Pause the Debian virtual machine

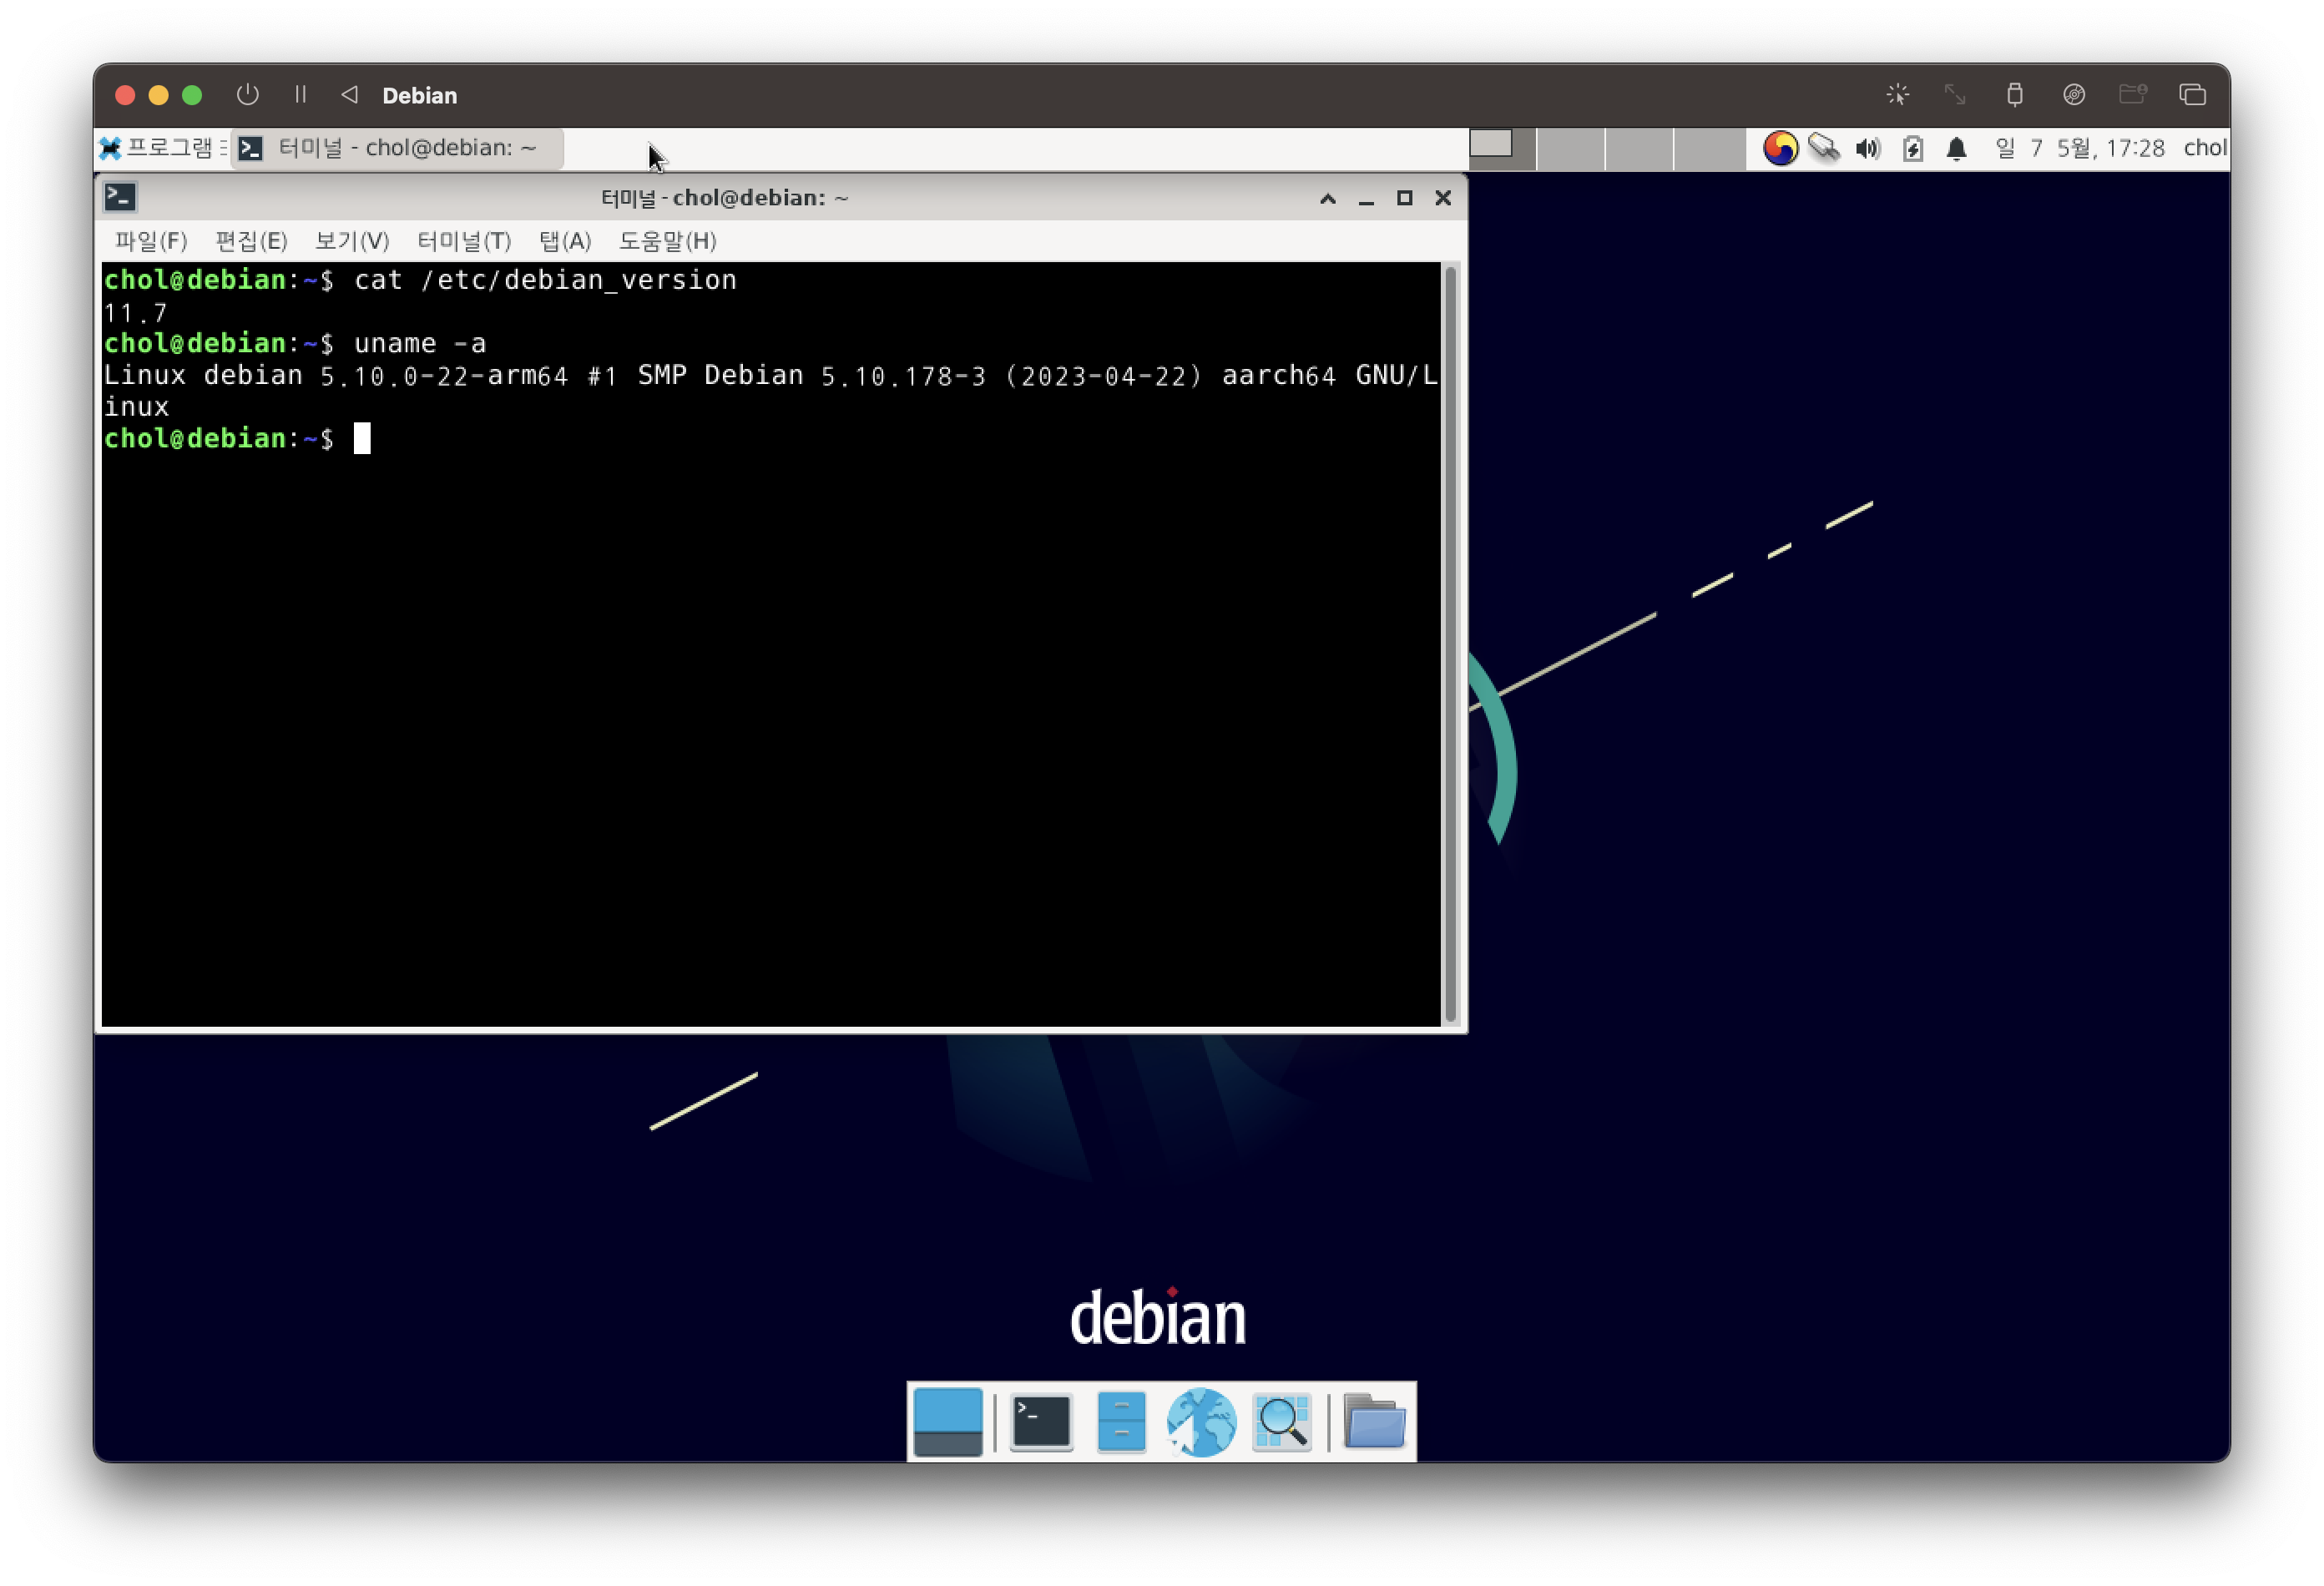[x=300, y=94]
